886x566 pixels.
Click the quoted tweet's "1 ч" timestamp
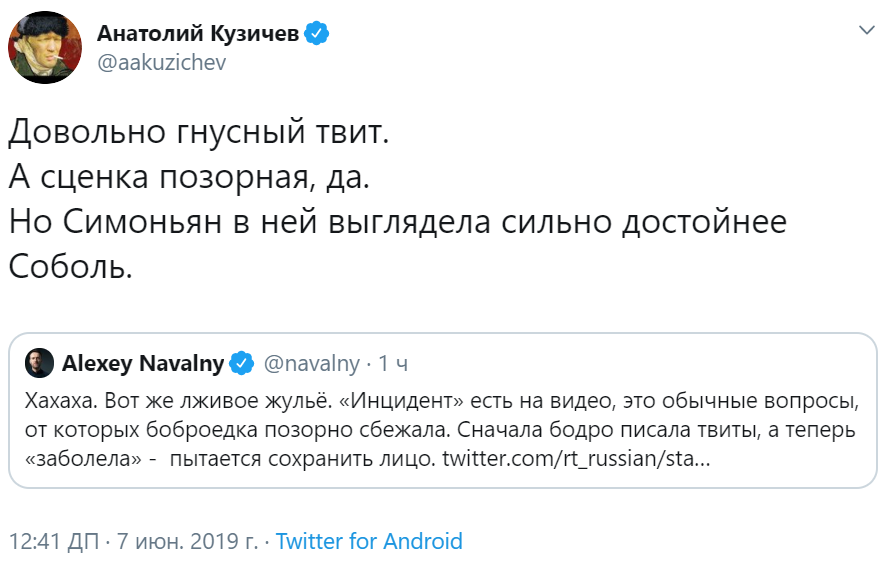click(x=393, y=364)
